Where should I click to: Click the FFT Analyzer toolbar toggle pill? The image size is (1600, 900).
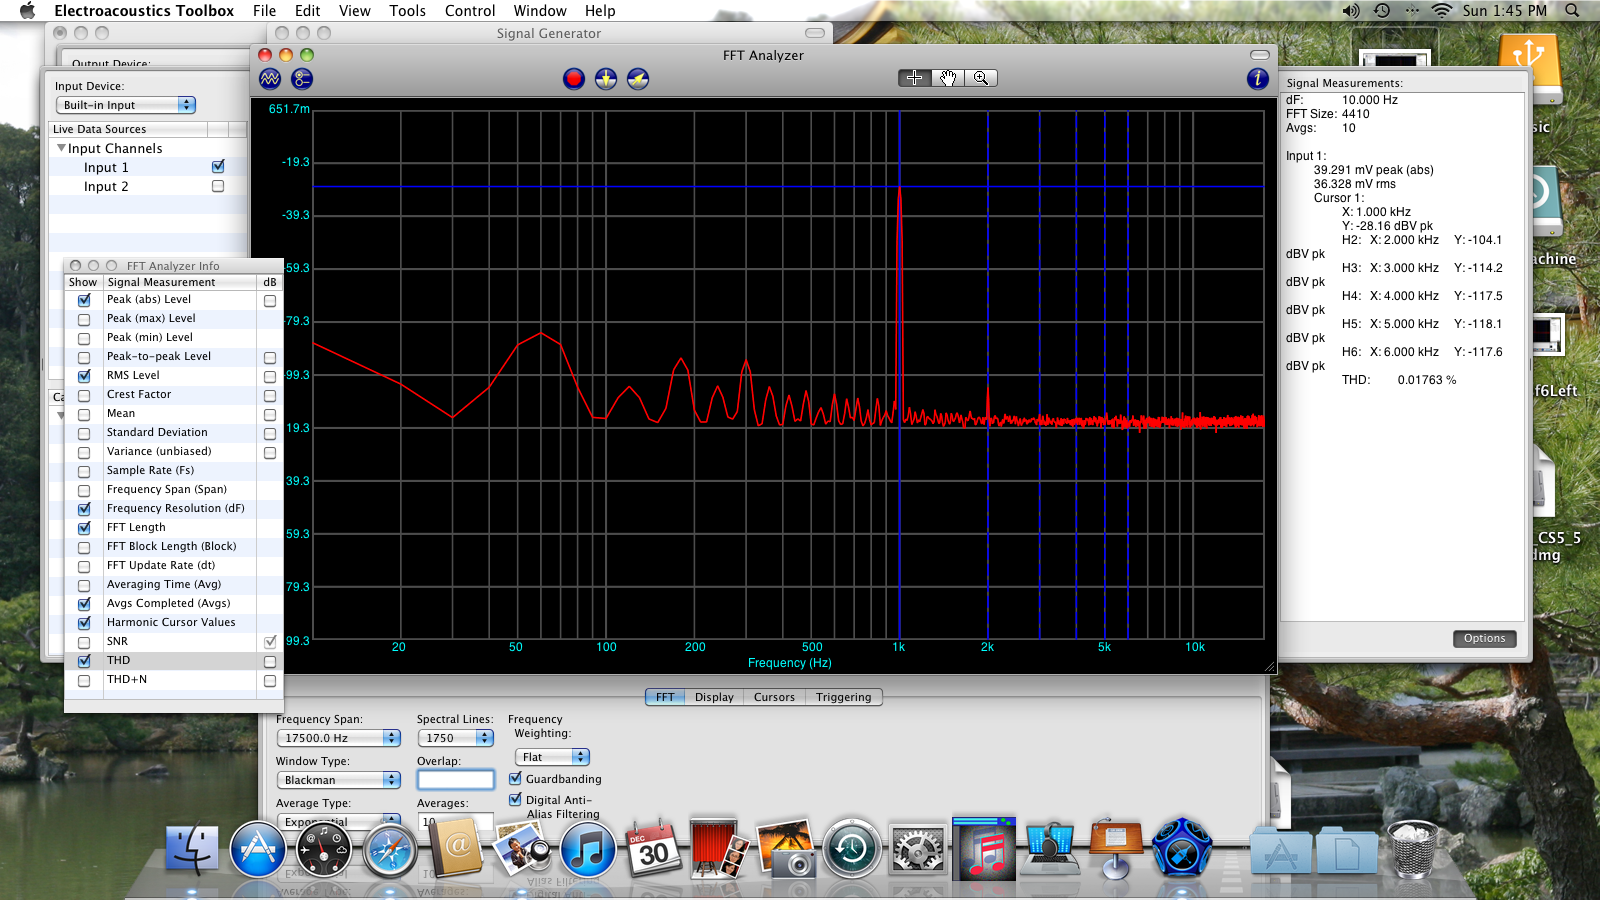coord(1260,55)
